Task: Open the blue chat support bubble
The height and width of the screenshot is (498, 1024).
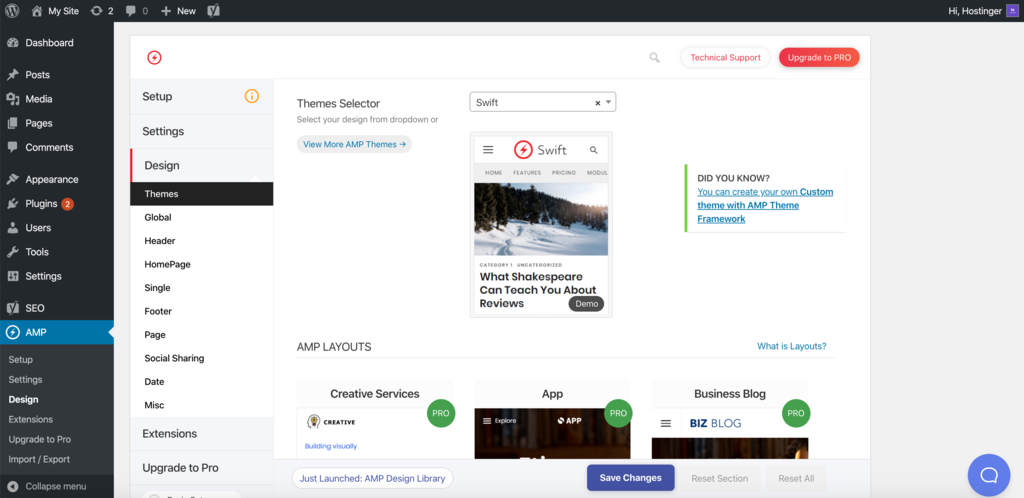Action: pyautogui.click(x=989, y=475)
